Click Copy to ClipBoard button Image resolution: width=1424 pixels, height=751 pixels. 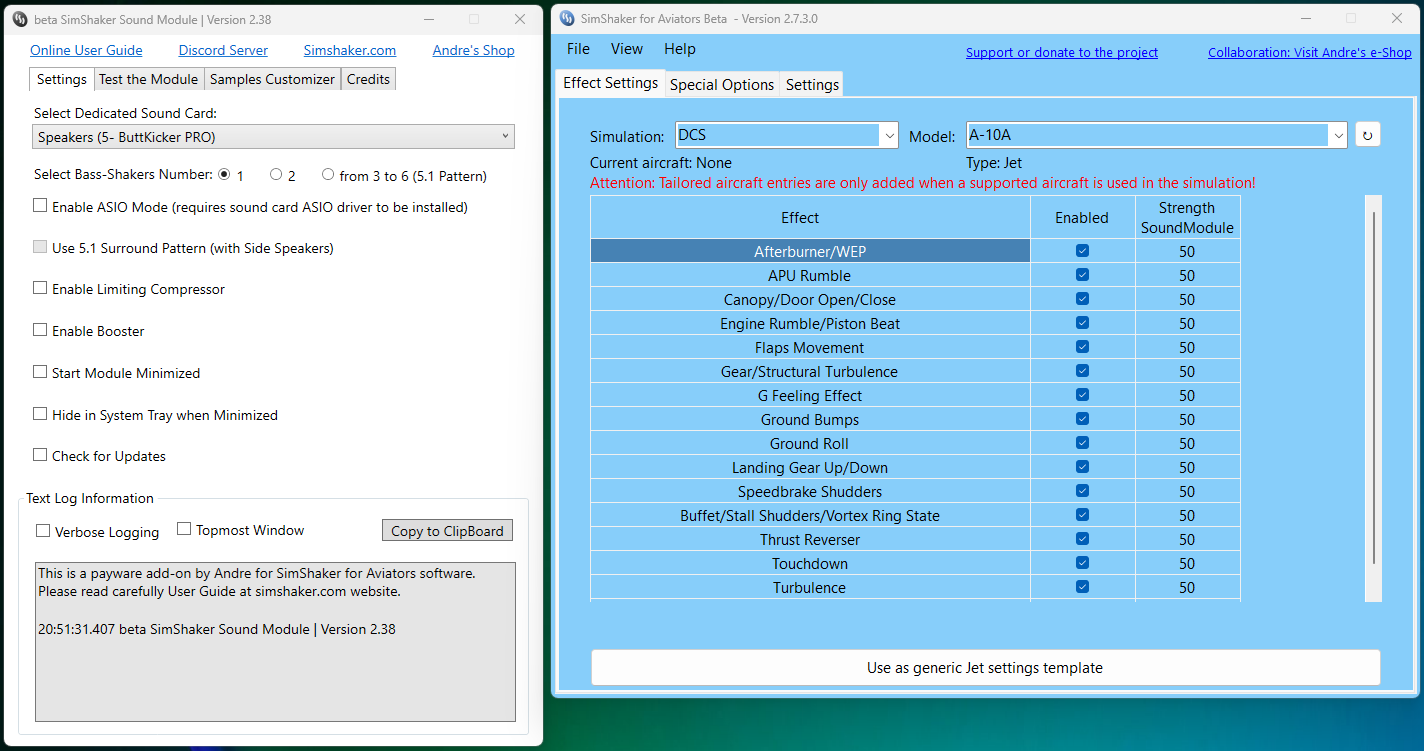(x=447, y=531)
